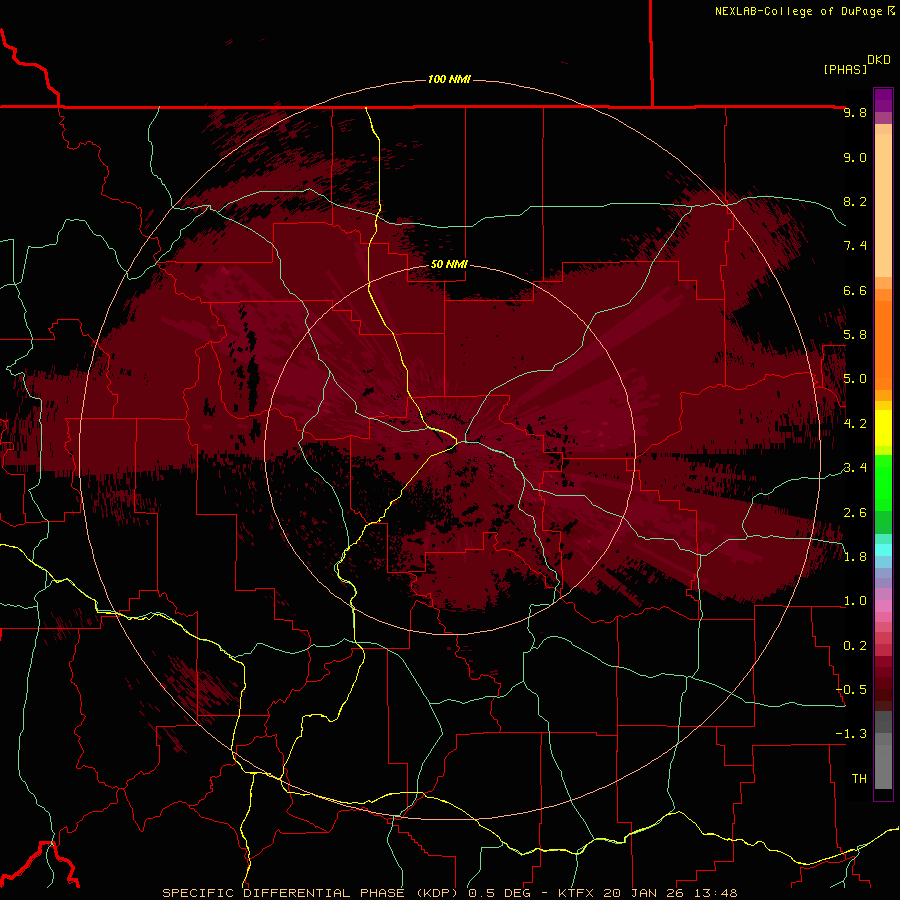Click the -0.5 legend value
The image size is (900, 900).
pos(851,690)
